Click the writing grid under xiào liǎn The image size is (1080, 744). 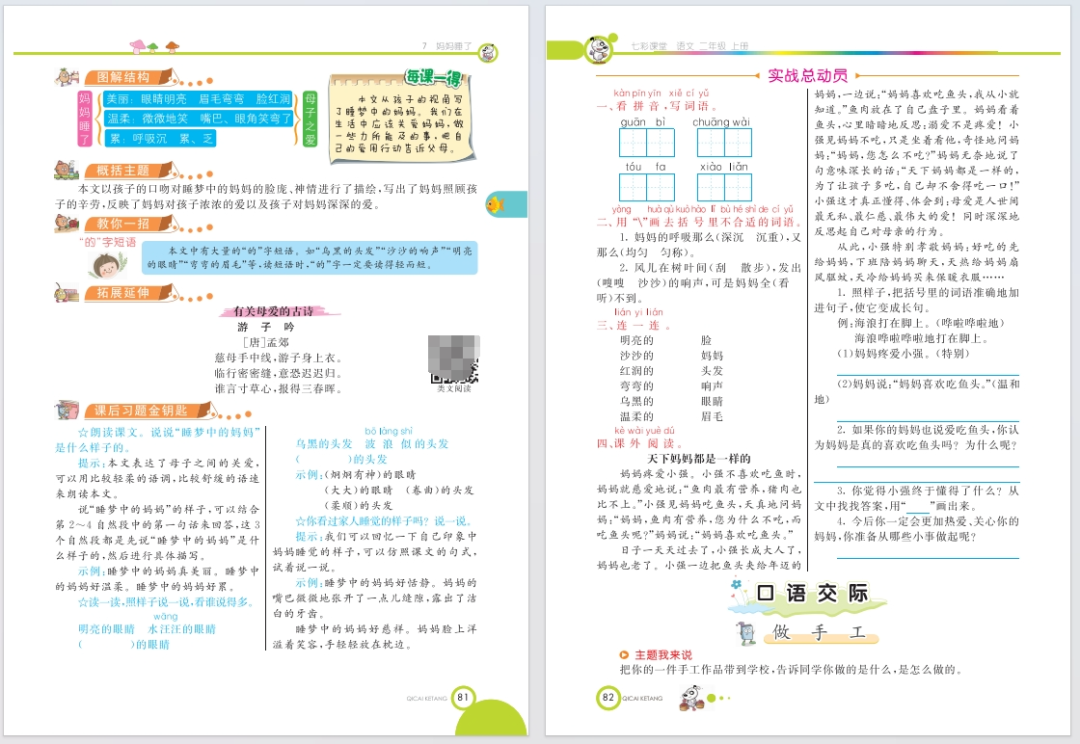click(724, 187)
